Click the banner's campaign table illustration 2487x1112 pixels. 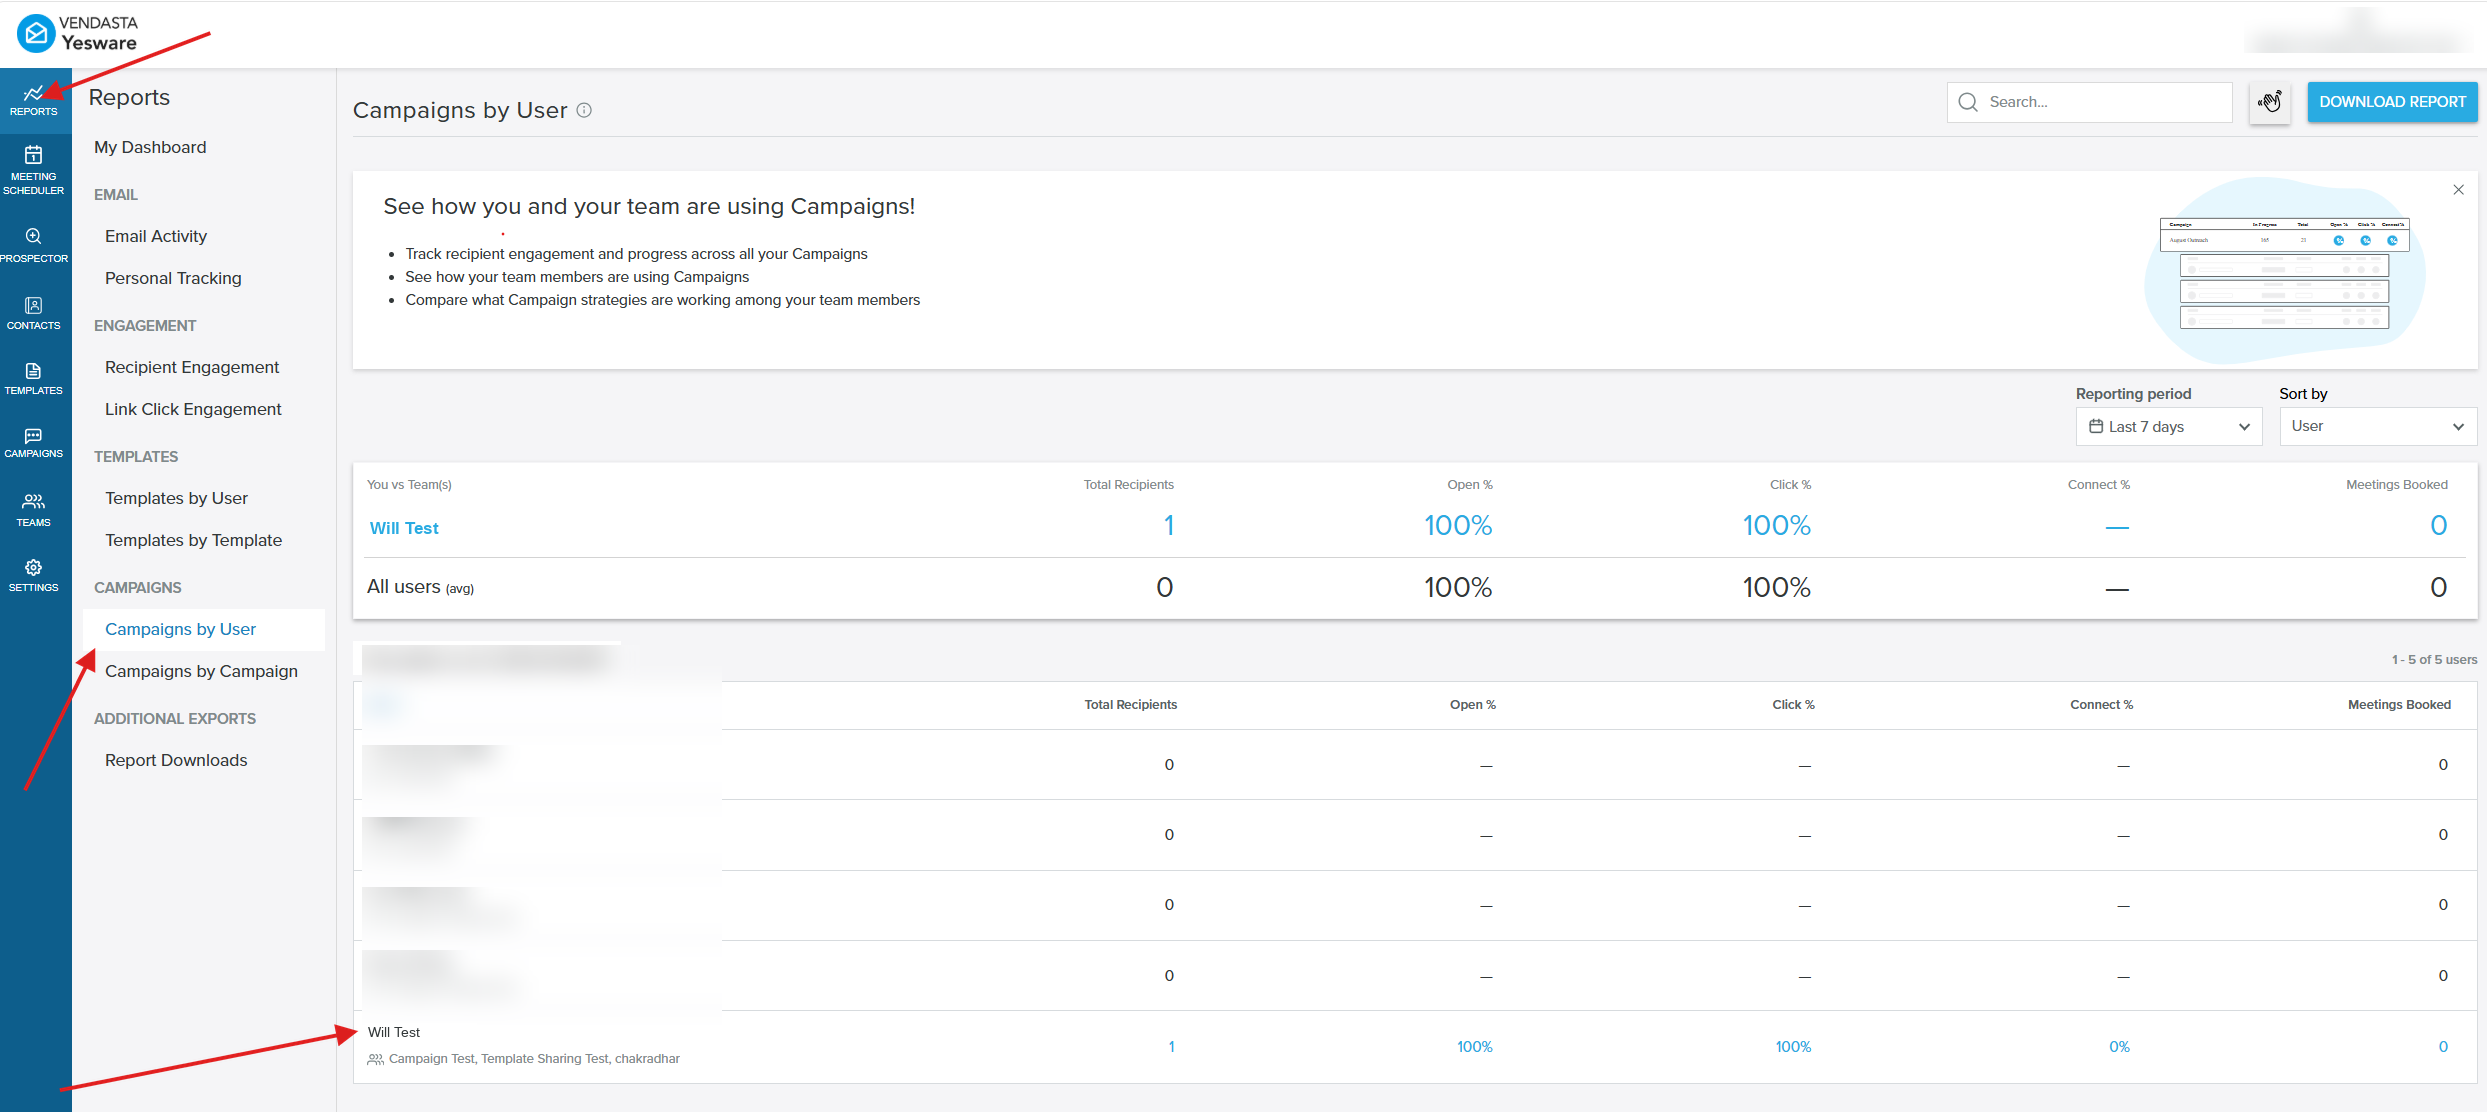coord(2284,272)
